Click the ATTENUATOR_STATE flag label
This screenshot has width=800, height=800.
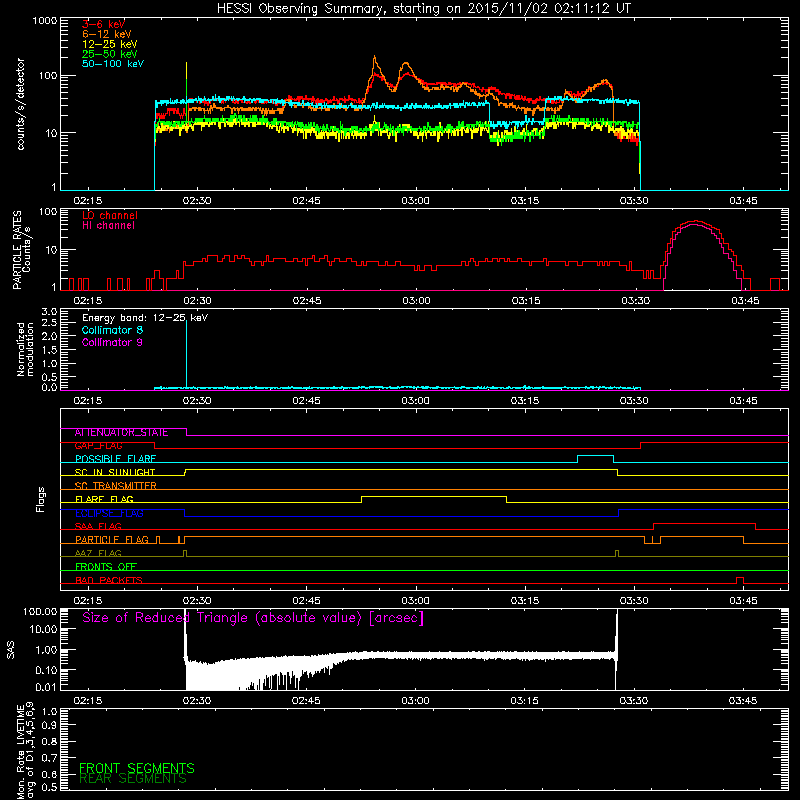pyautogui.click(x=121, y=433)
